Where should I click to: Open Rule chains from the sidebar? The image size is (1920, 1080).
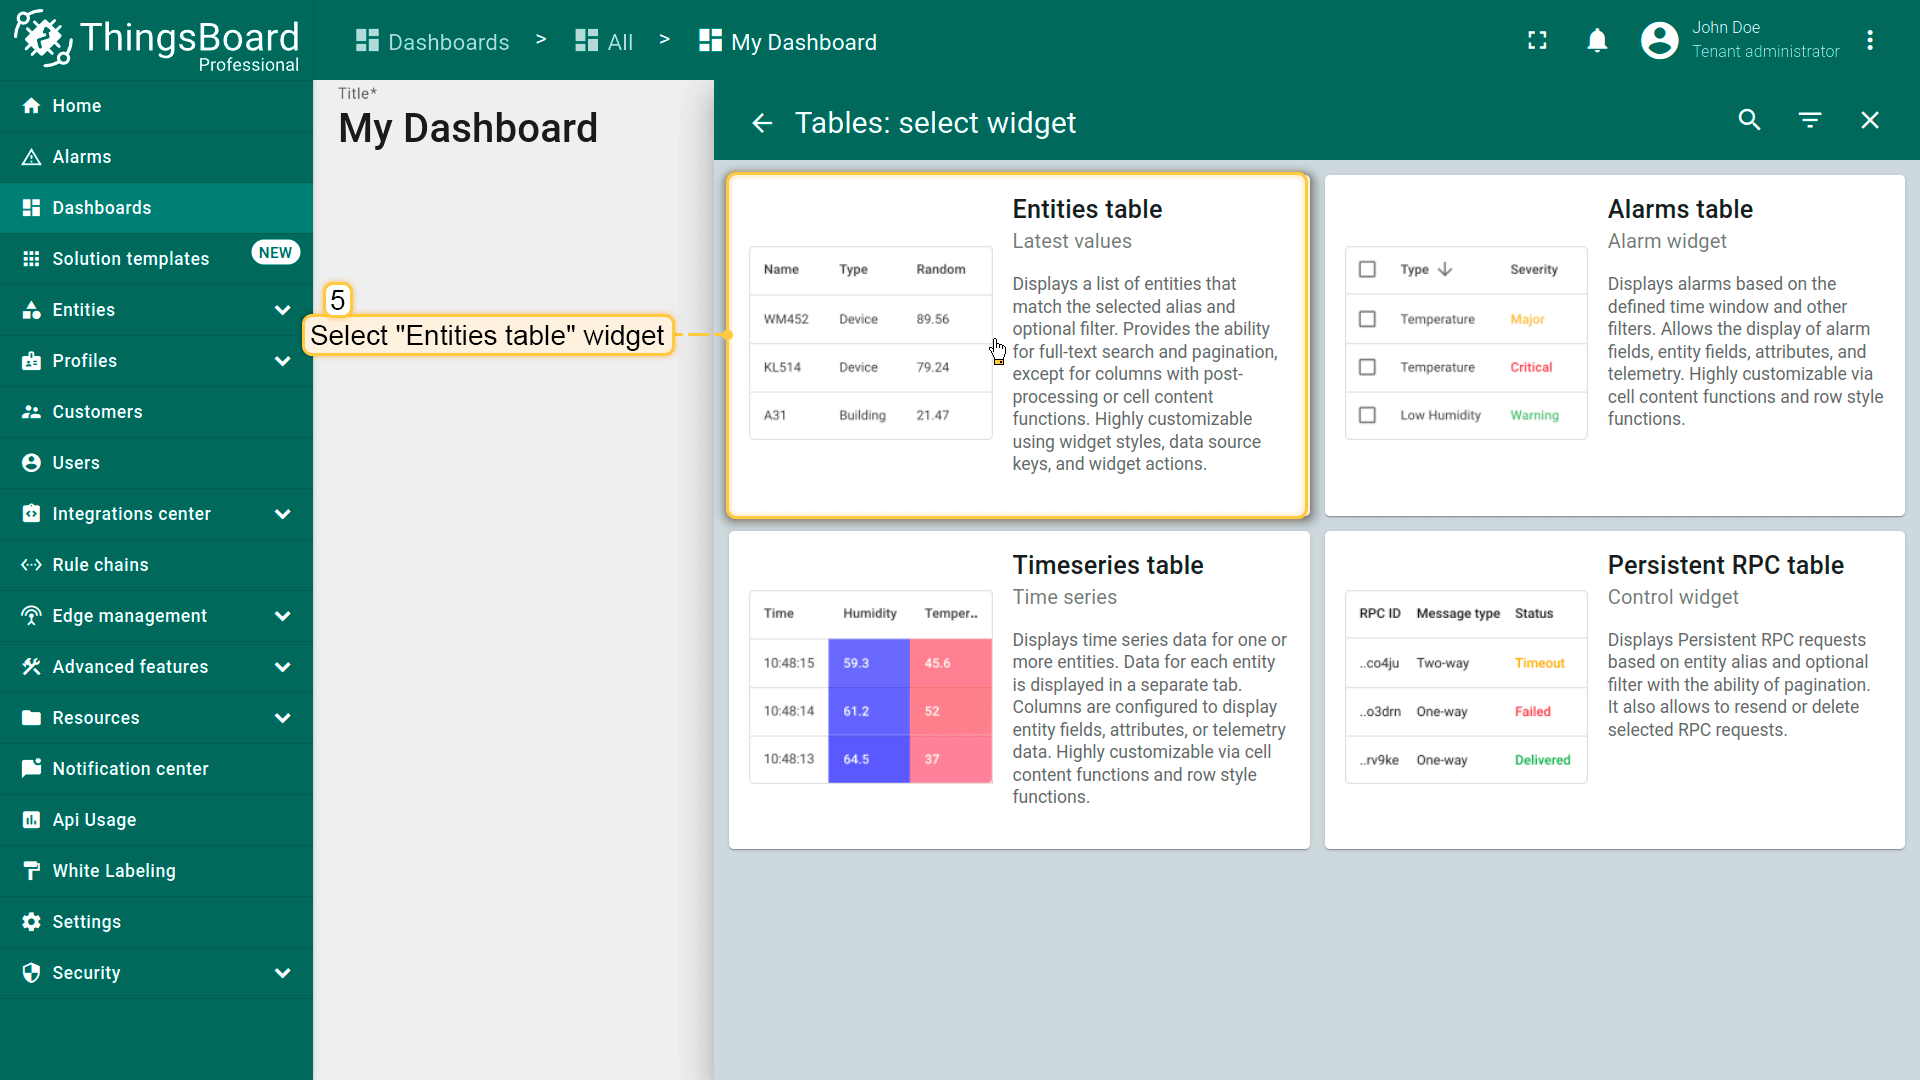pyautogui.click(x=100, y=565)
